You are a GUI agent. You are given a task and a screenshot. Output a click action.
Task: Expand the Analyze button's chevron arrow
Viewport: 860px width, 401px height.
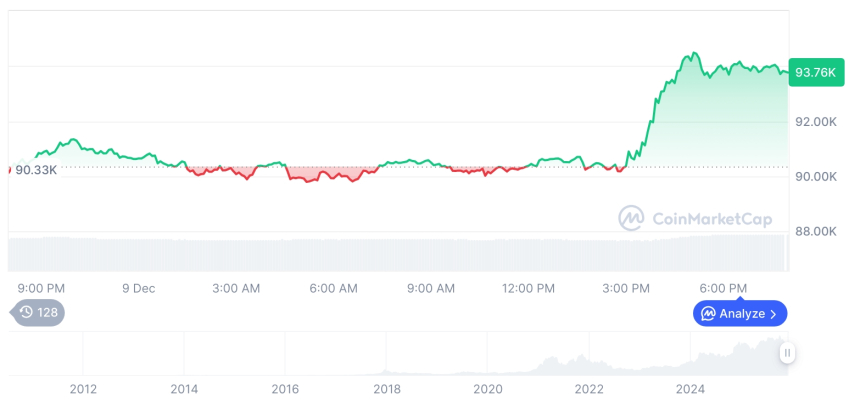(773, 314)
